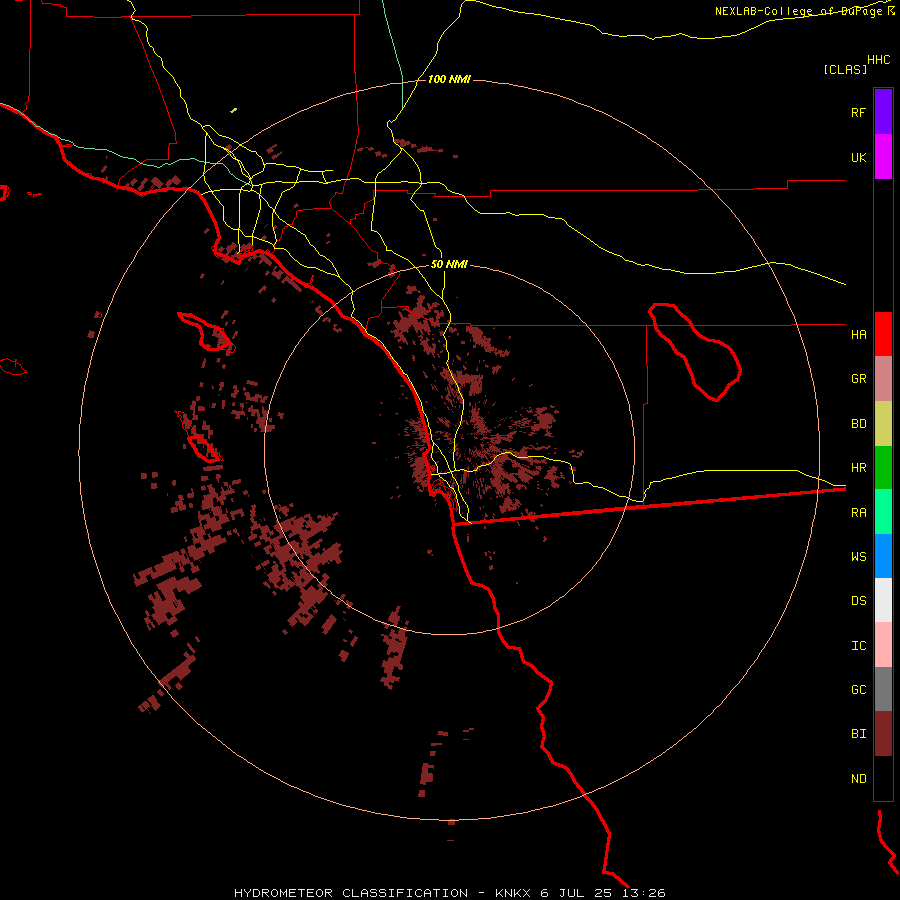Viewport: 900px width, 900px height.
Task: Click the 50 NMI range ring label
Action: [449, 264]
